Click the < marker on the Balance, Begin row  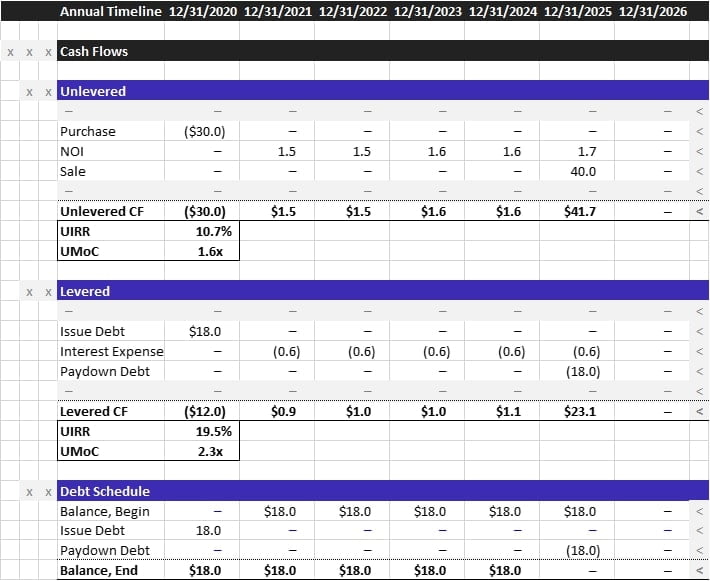(699, 511)
